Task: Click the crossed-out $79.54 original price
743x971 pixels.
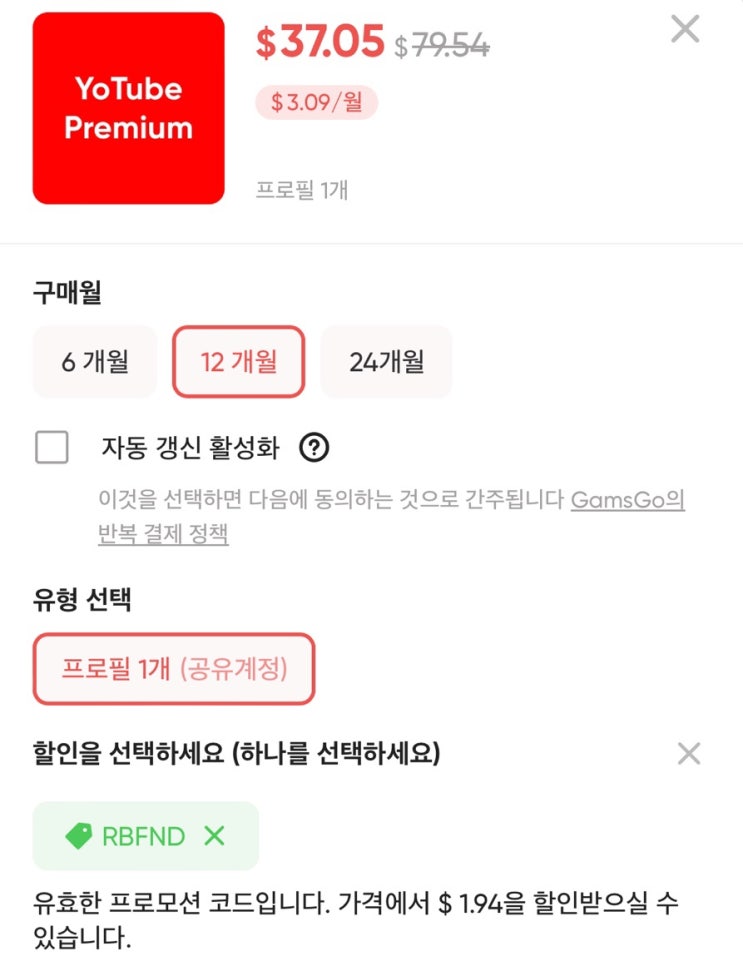Action: (x=442, y=45)
